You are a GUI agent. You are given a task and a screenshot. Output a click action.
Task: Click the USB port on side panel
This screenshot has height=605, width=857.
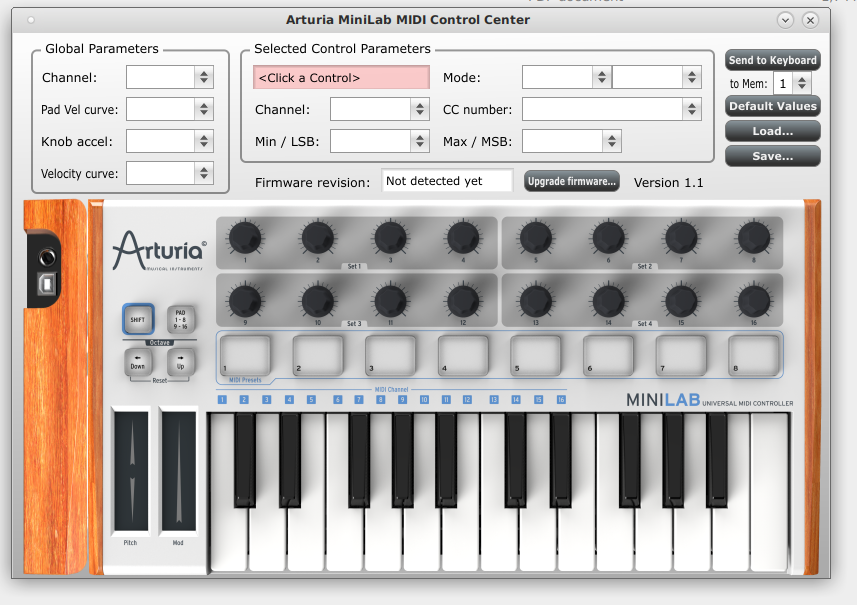click(47, 284)
